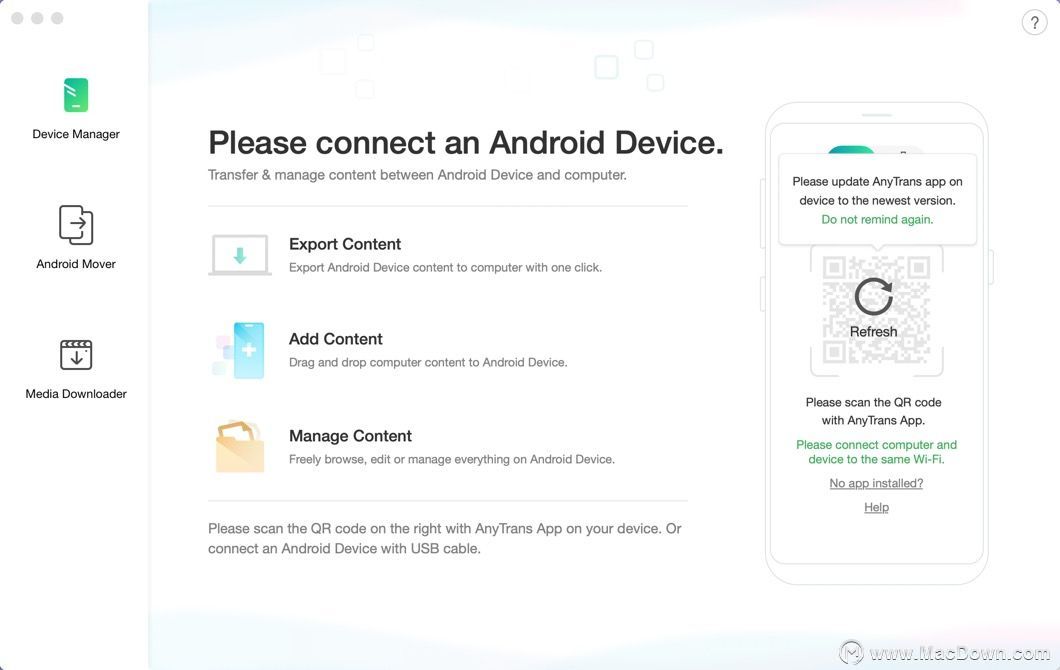This screenshot has height=670, width=1060.
Task: Click the Refresh label over QR code
Action: pyautogui.click(x=873, y=331)
